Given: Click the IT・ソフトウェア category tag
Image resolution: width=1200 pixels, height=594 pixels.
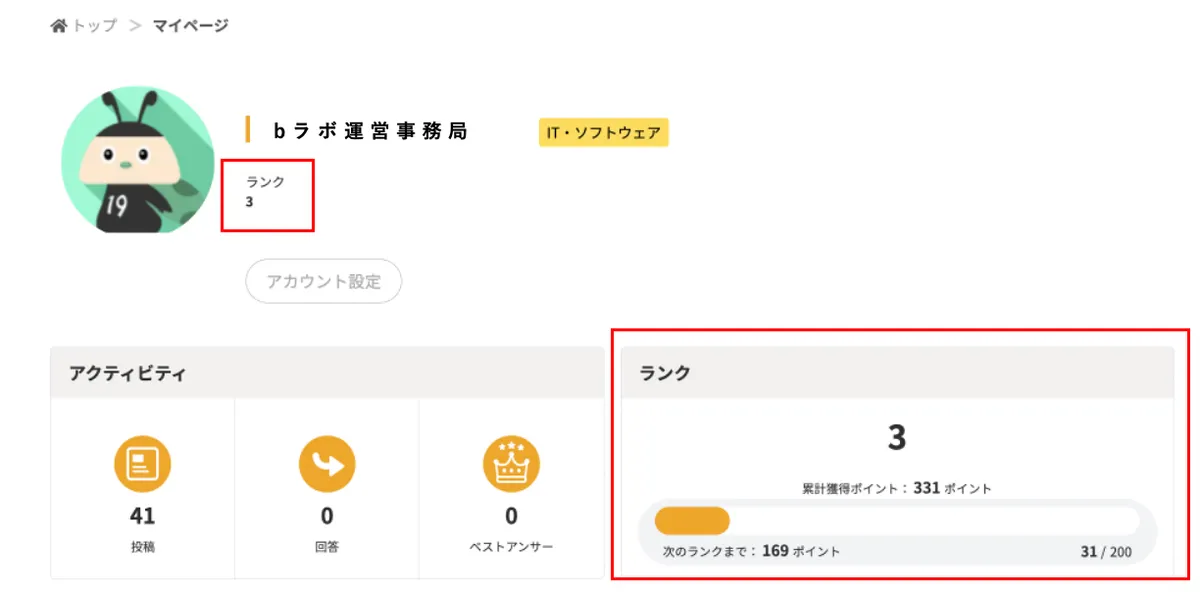Looking at the screenshot, I should click(x=604, y=132).
